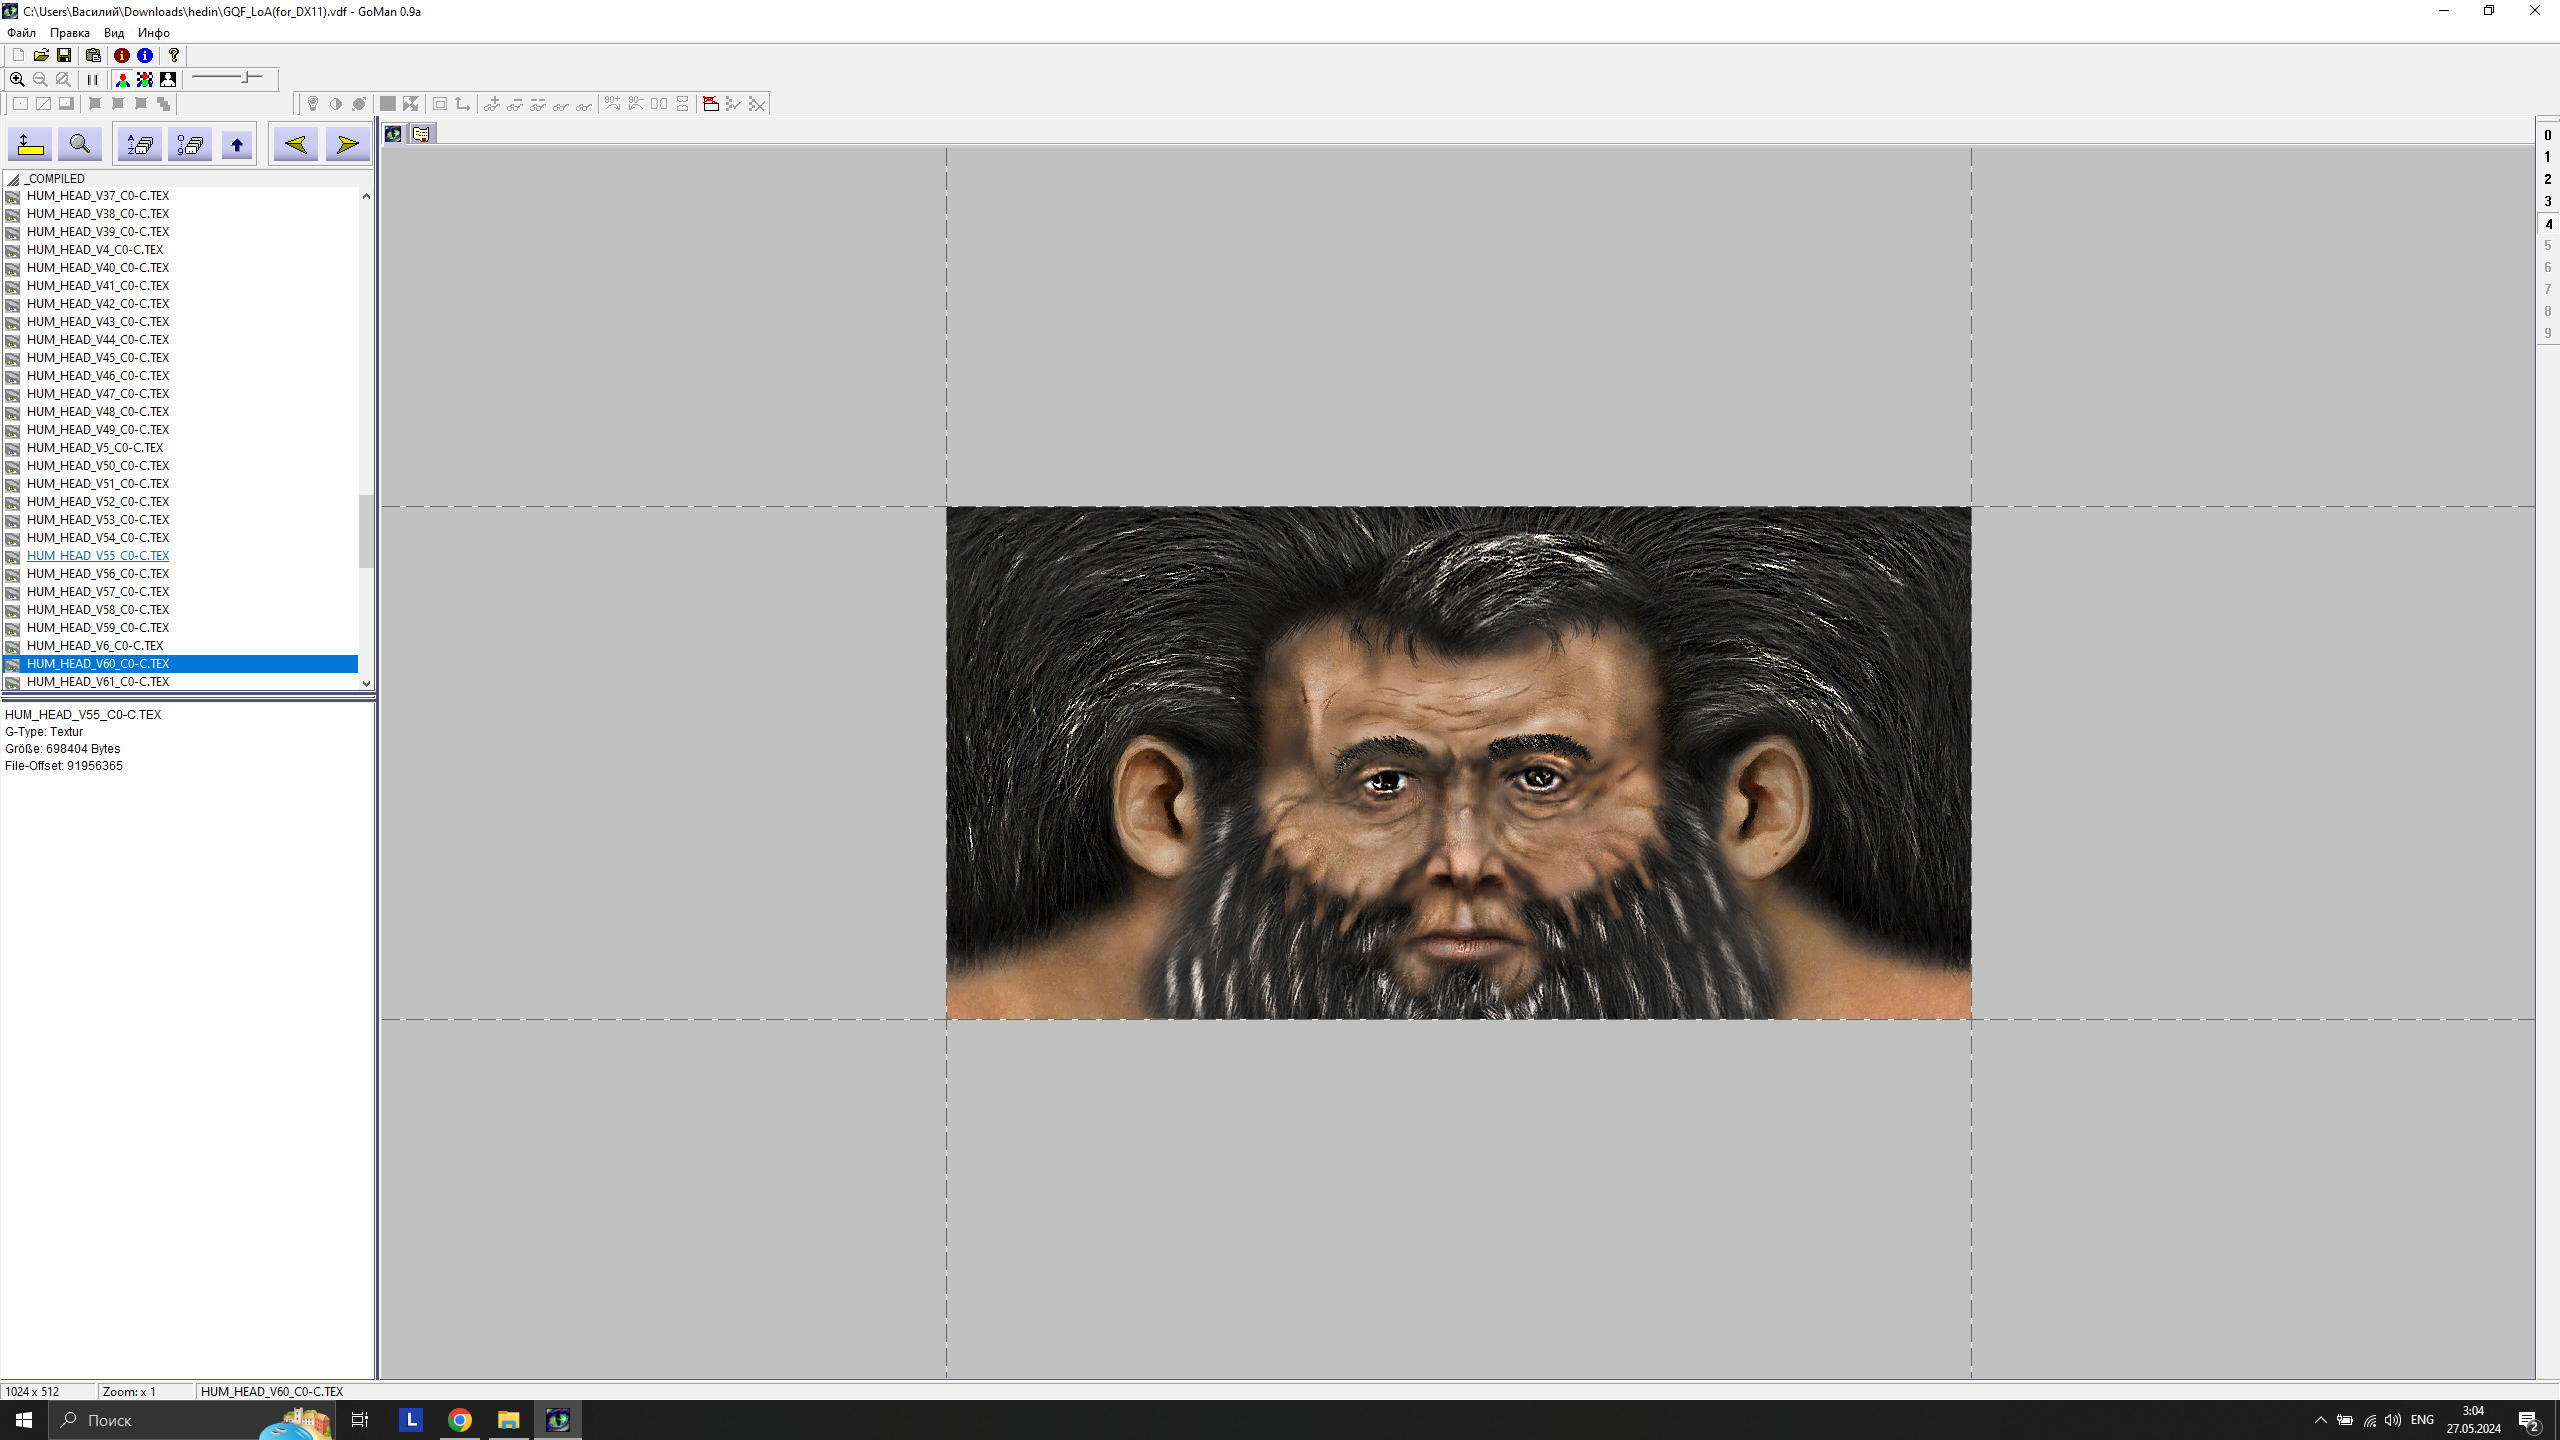Toggle the alpha mask silhouette view

click(x=168, y=79)
